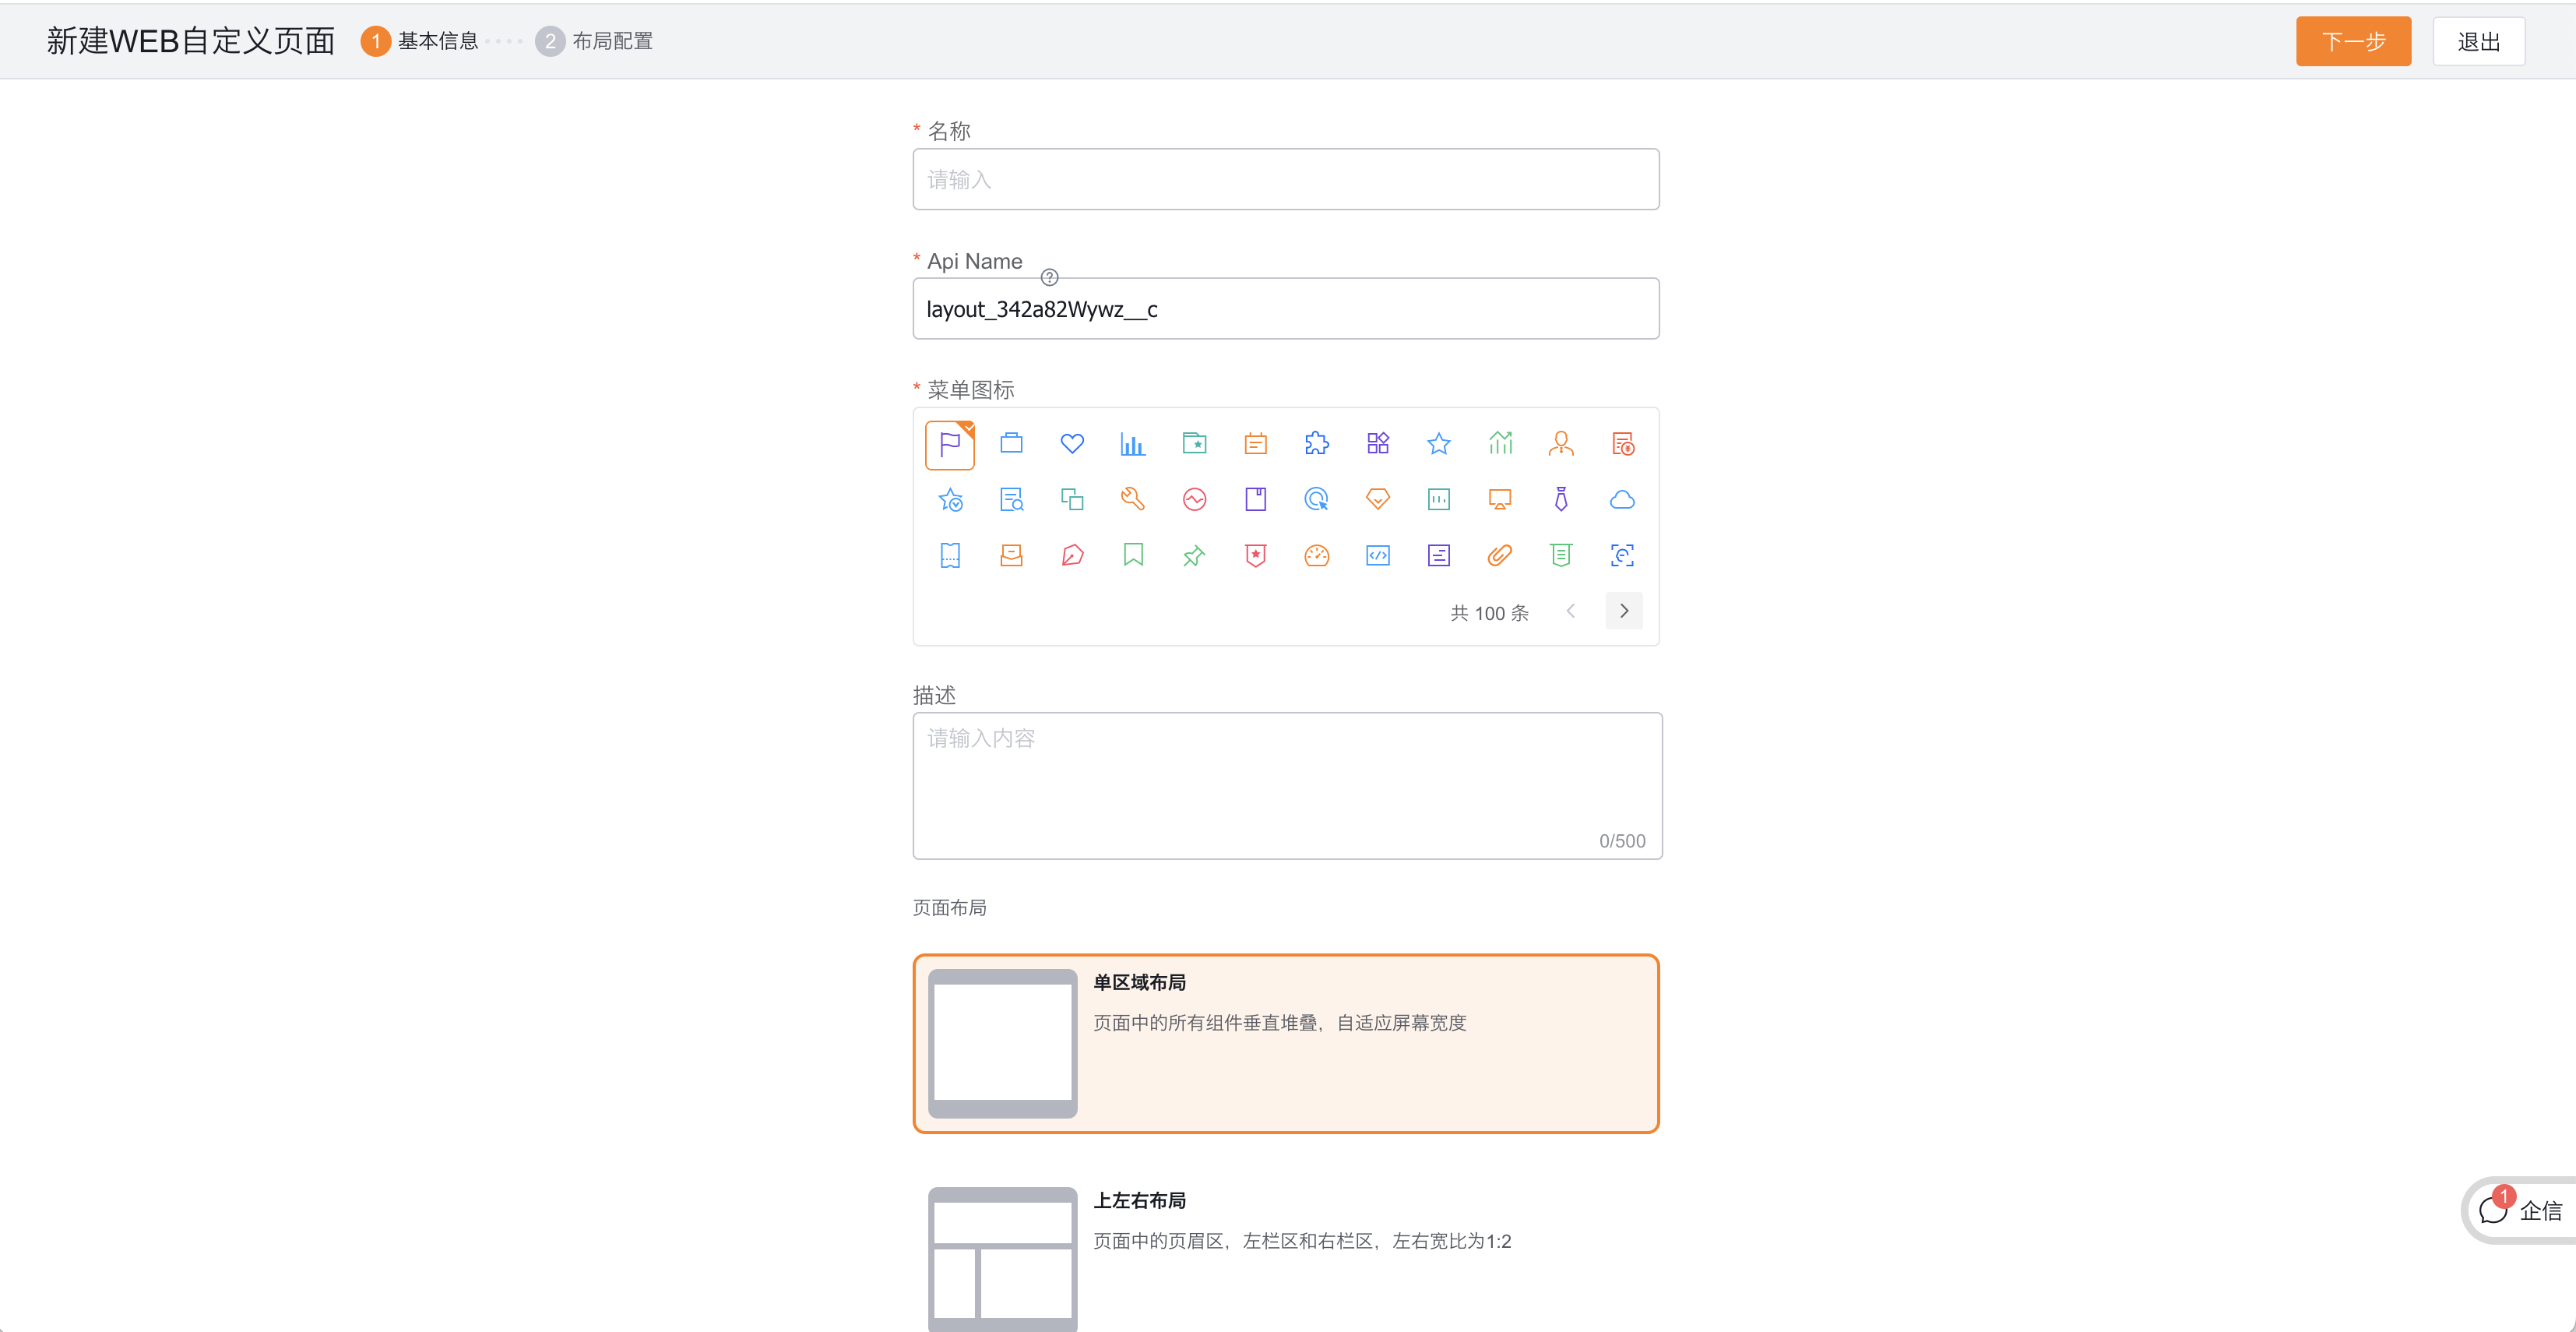Choose the green document banner icon
2576x1332 pixels.
1561,556
